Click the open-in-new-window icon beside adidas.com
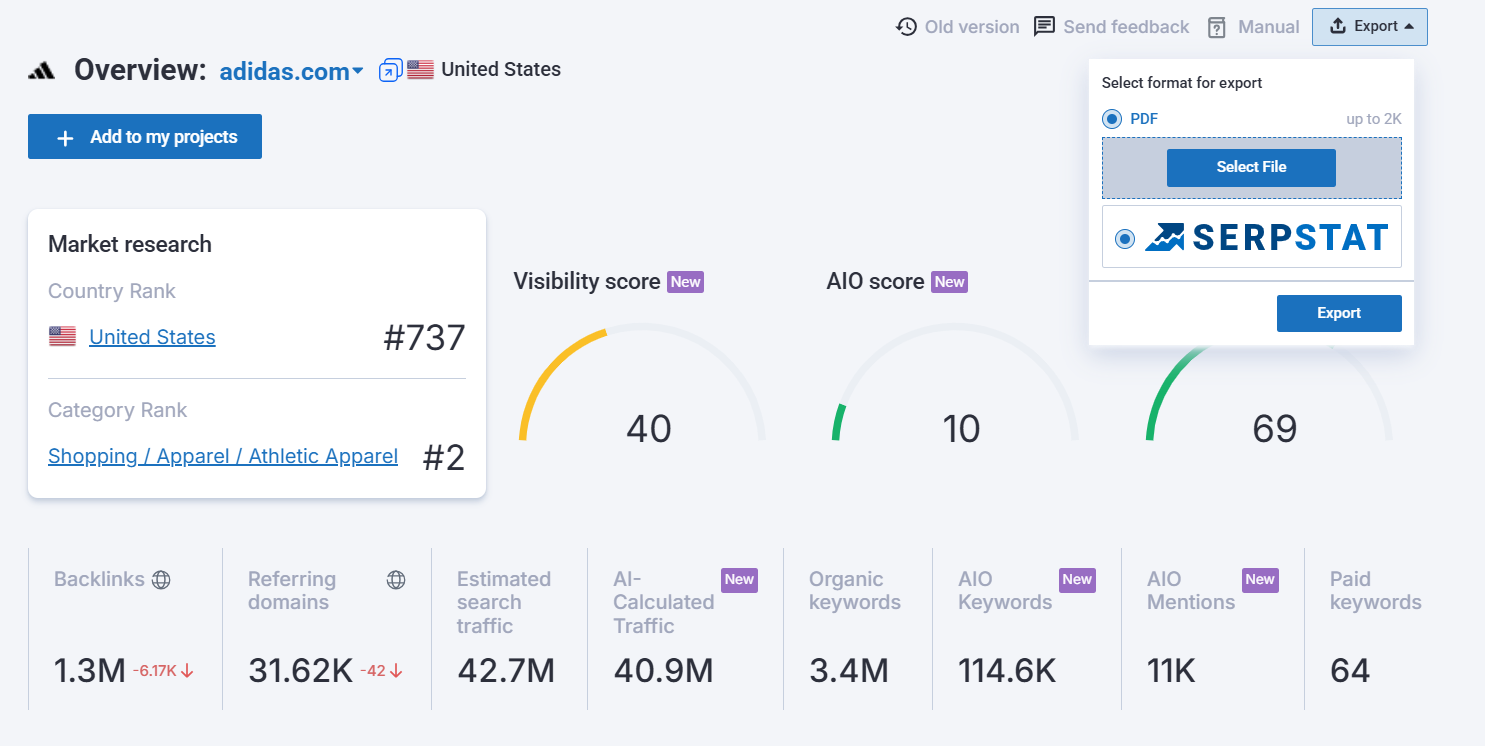Screen dimensions: 1485x746 point(390,70)
